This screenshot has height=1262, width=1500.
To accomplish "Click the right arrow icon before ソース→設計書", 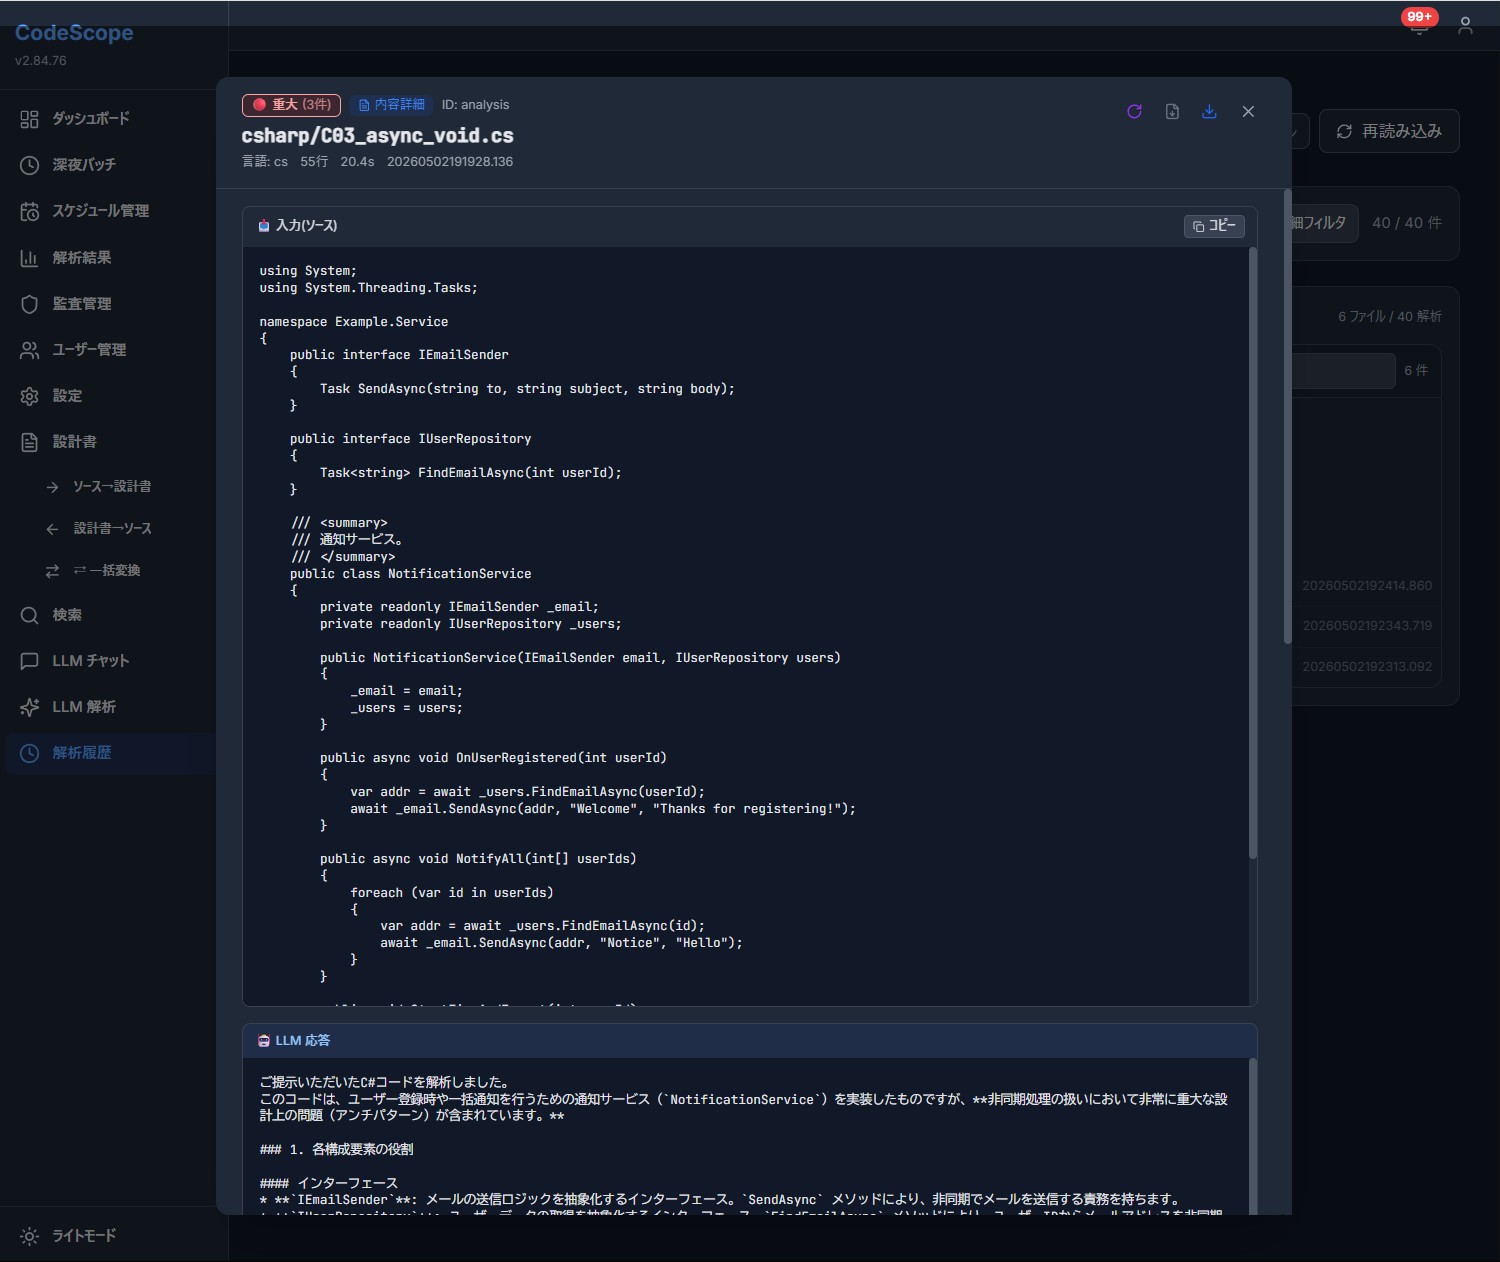I will 52,487.
